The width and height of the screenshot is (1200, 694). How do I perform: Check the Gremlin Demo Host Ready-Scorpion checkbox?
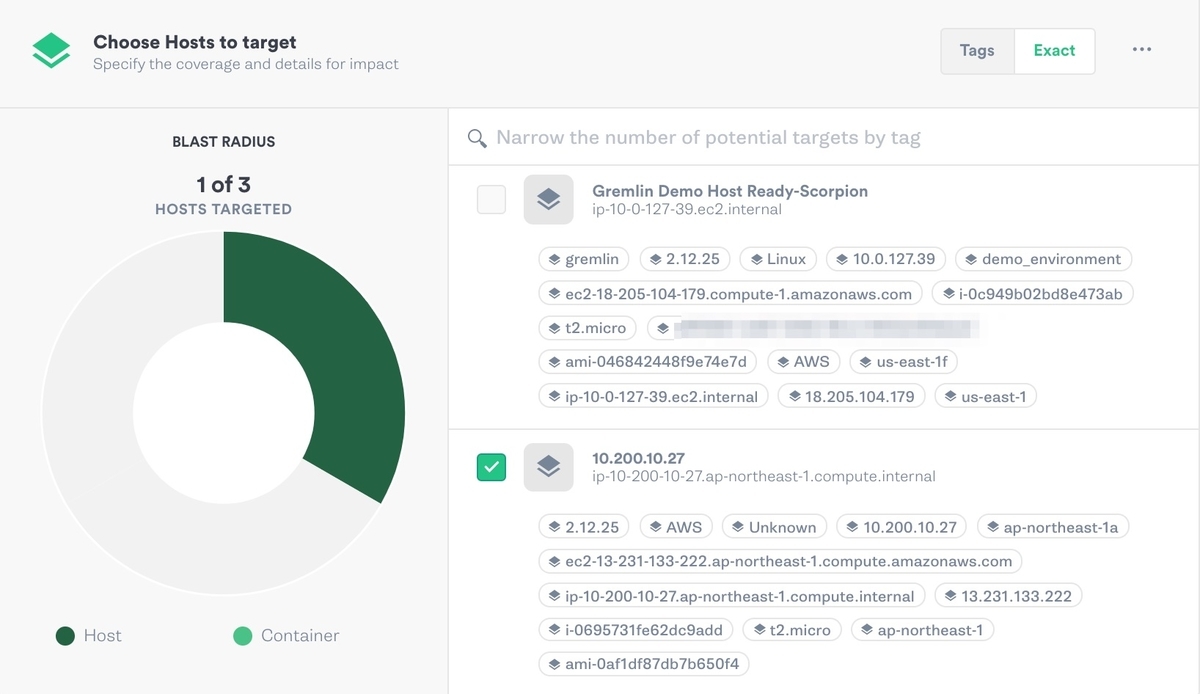[x=491, y=199]
